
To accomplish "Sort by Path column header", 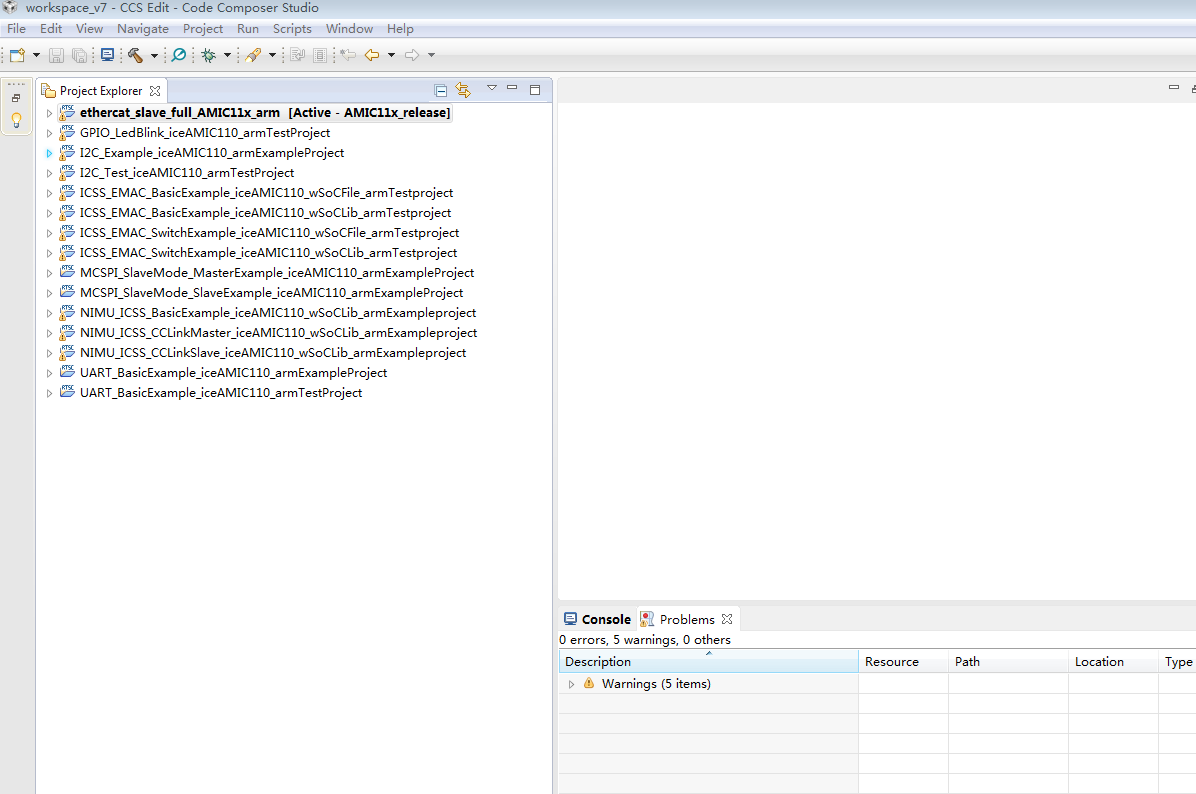I will coord(1008,661).
